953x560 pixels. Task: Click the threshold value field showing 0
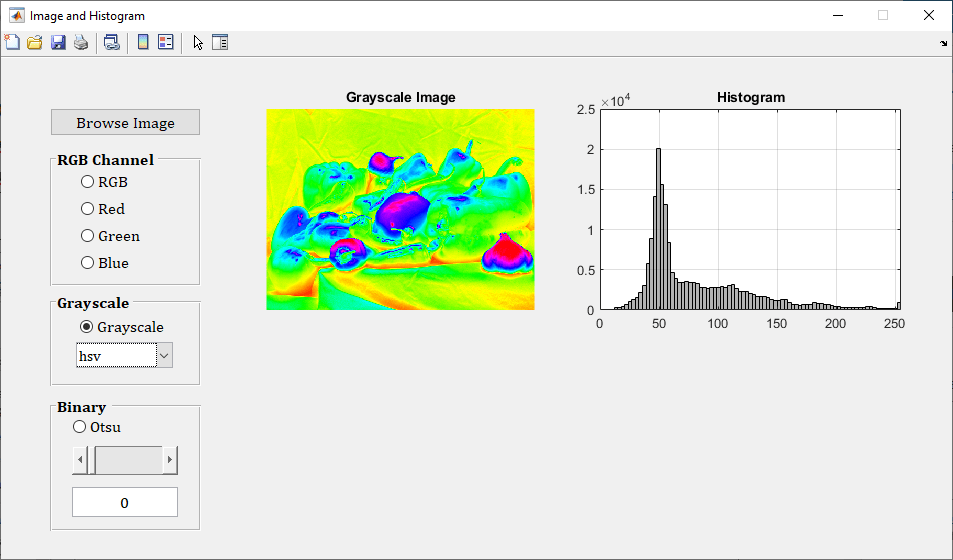click(125, 502)
